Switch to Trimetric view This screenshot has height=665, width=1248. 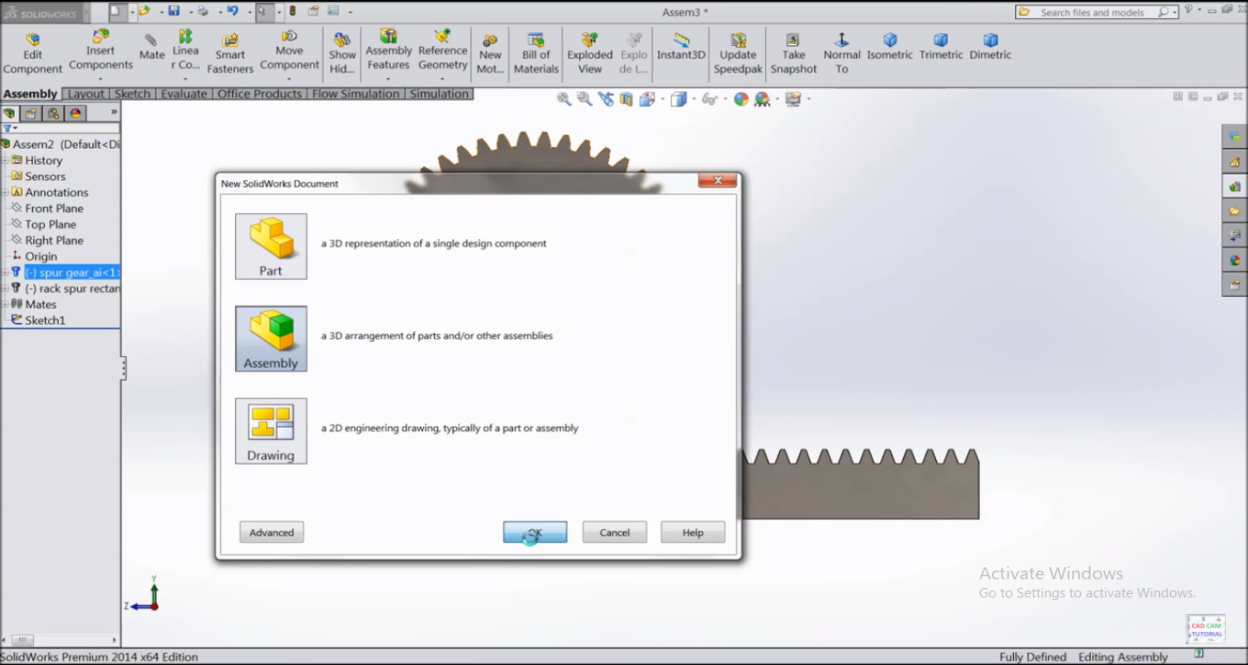click(941, 47)
